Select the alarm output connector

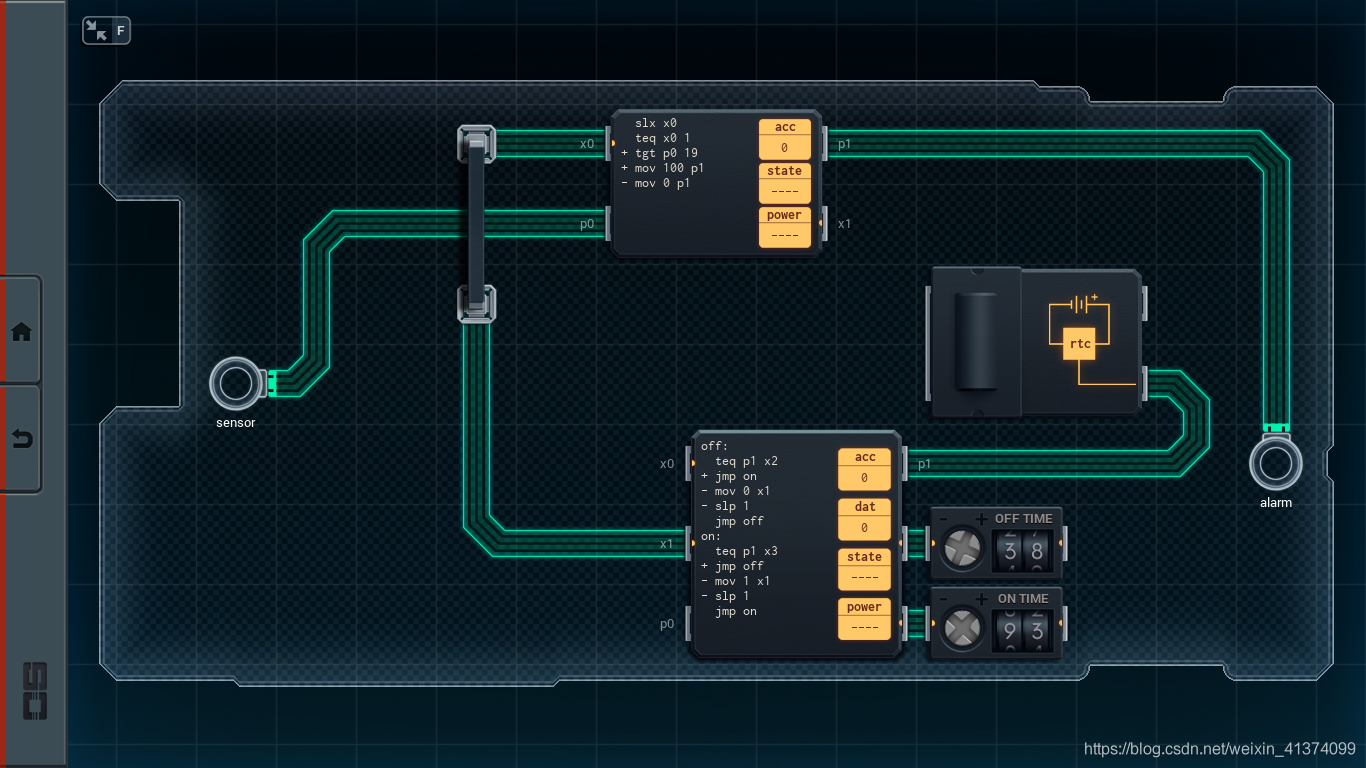pyautogui.click(x=1276, y=464)
